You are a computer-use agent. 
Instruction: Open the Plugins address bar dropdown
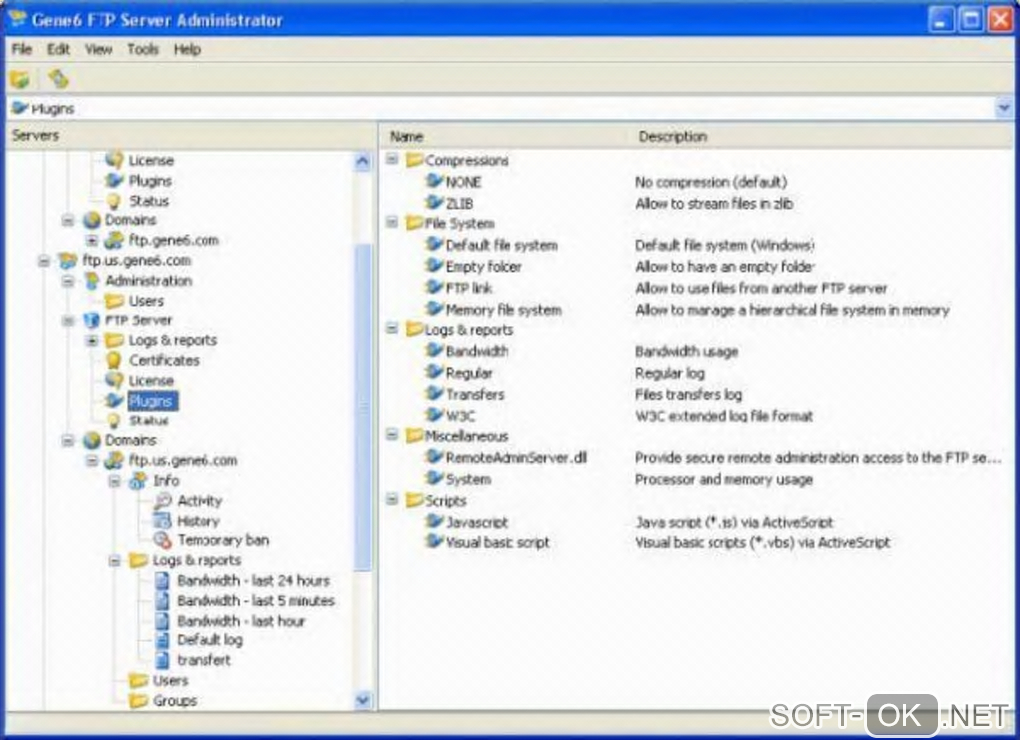pos(1004,108)
